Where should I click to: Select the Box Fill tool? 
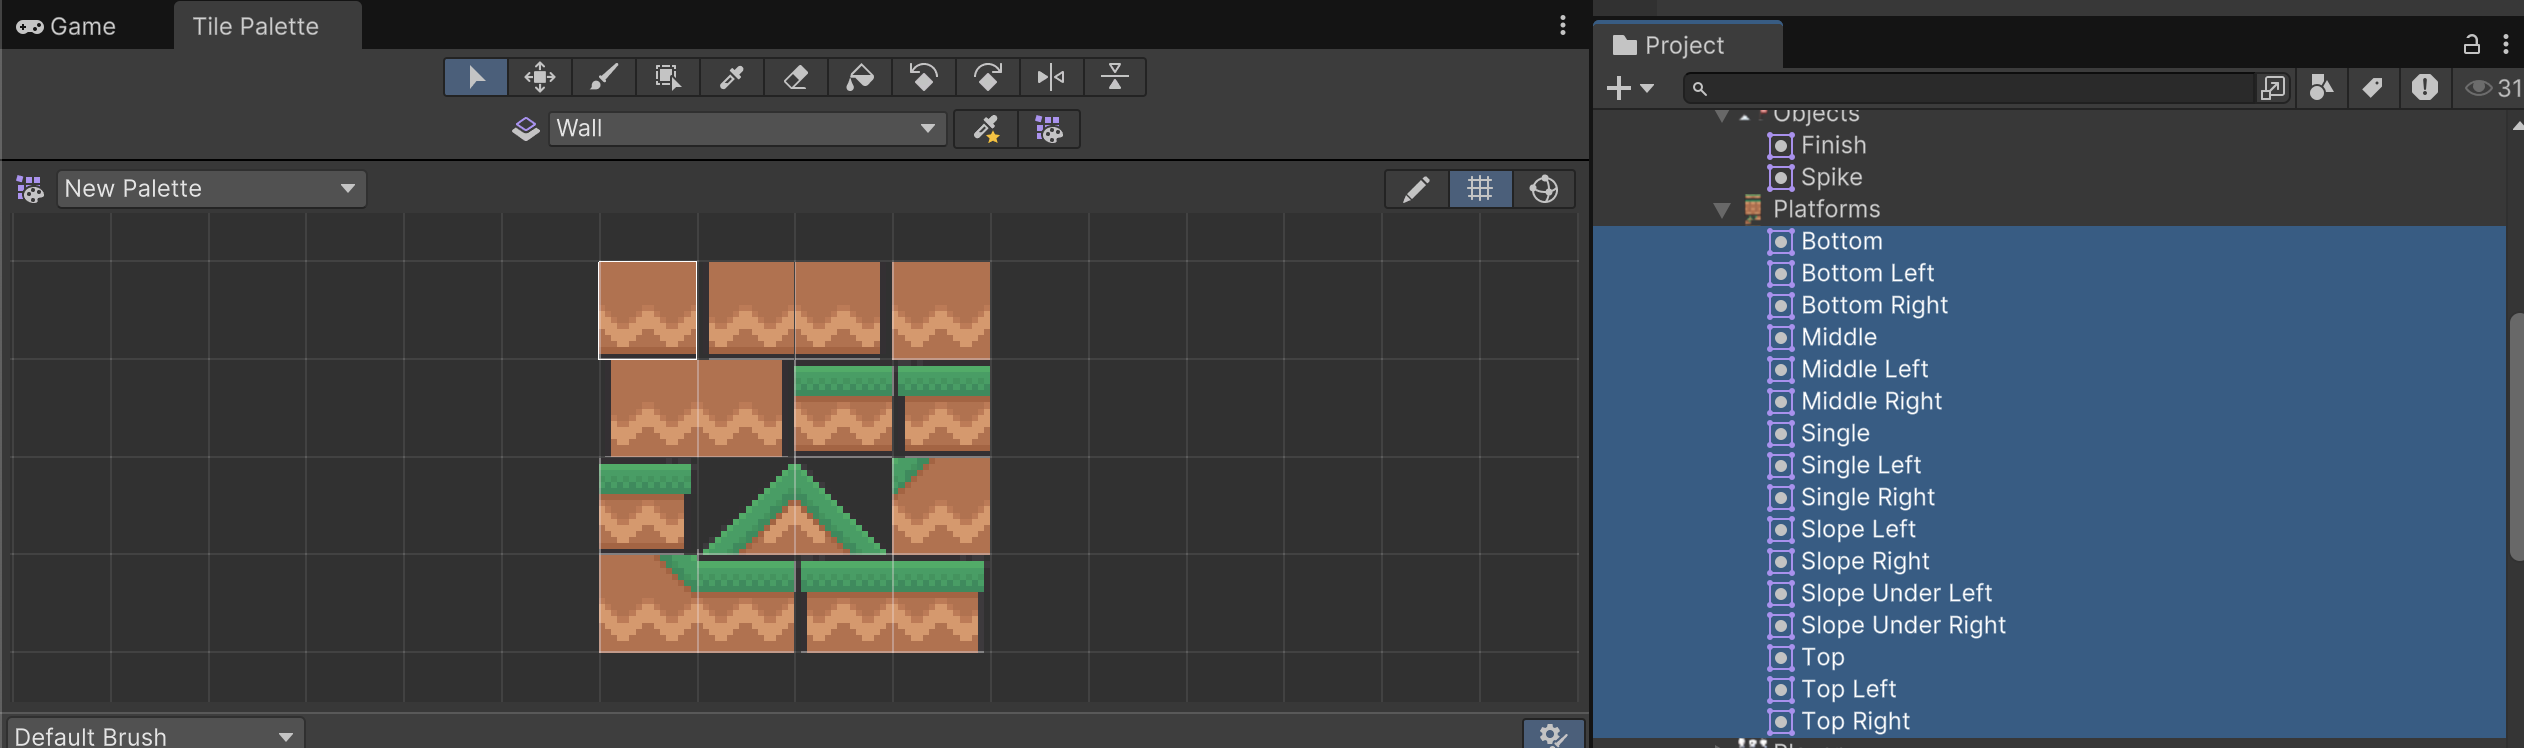pyautogui.click(x=668, y=77)
